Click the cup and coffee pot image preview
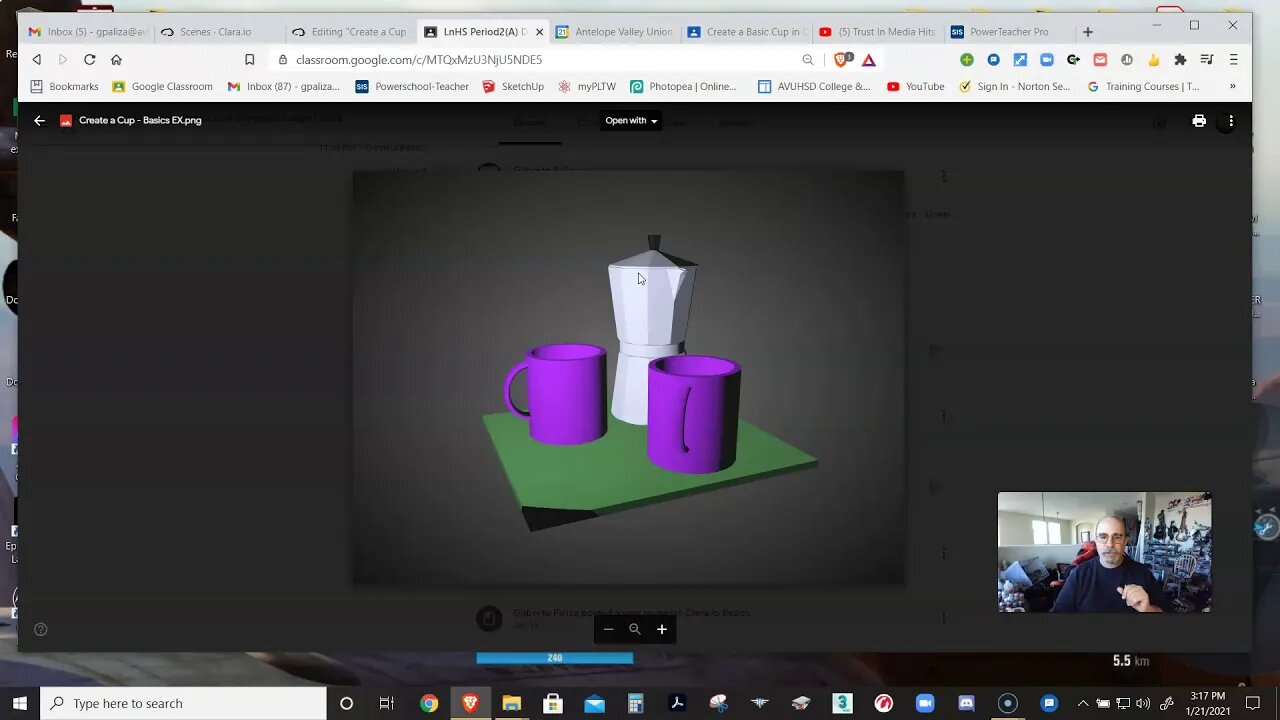The height and width of the screenshot is (720, 1280). point(628,378)
